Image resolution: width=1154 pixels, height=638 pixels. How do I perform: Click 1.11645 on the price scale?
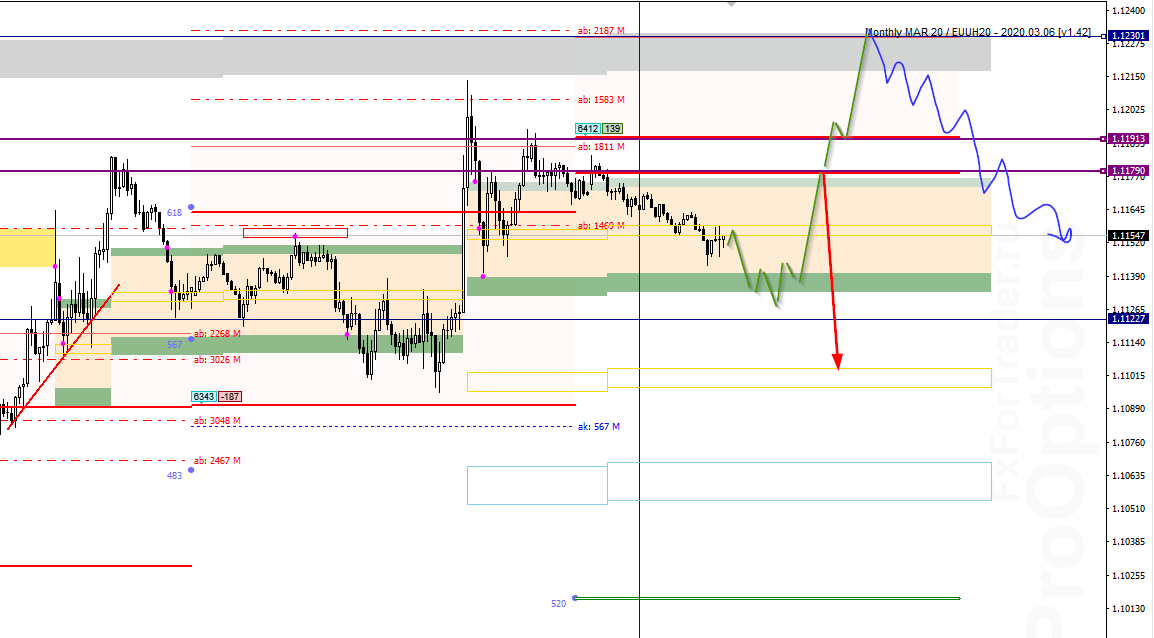(1128, 210)
